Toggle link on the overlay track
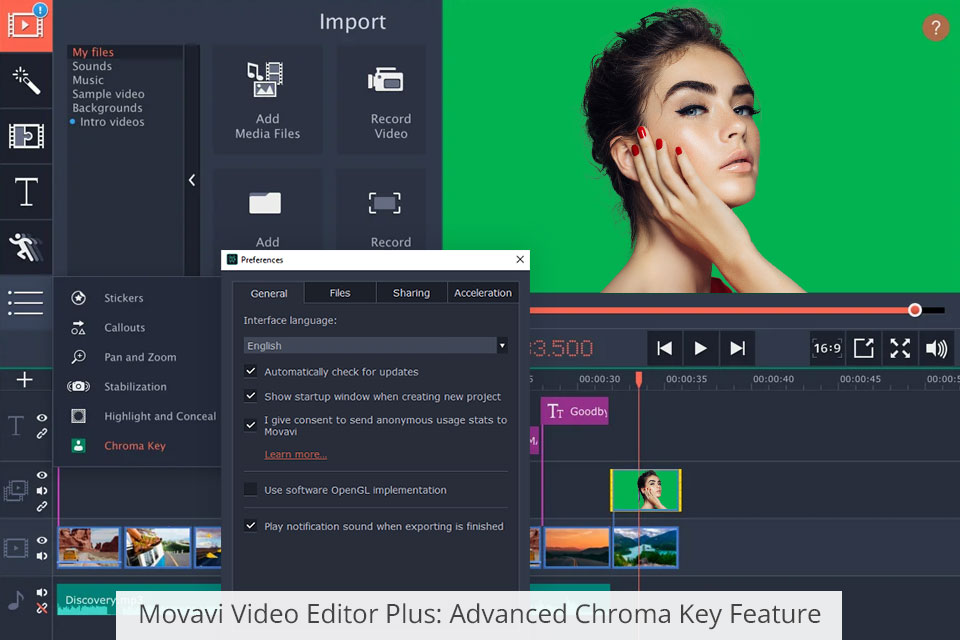This screenshot has height=640, width=960. 42,506
